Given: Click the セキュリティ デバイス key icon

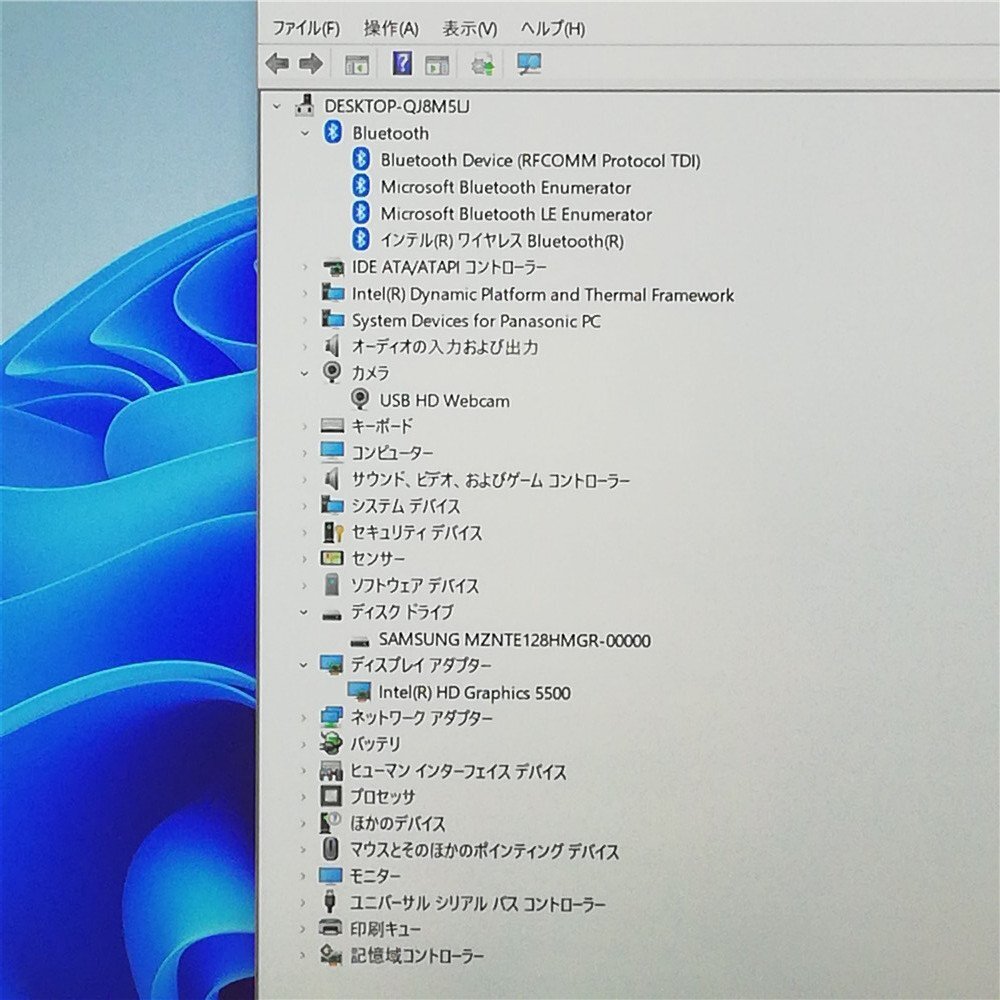Looking at the screenshot, I should [333, 532].
